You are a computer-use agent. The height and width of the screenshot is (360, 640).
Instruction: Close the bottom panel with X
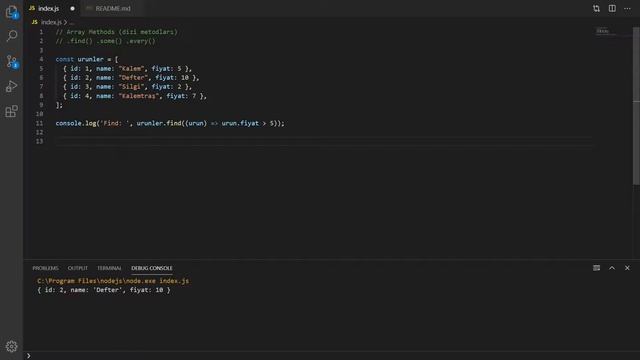(x=627, y=268)
